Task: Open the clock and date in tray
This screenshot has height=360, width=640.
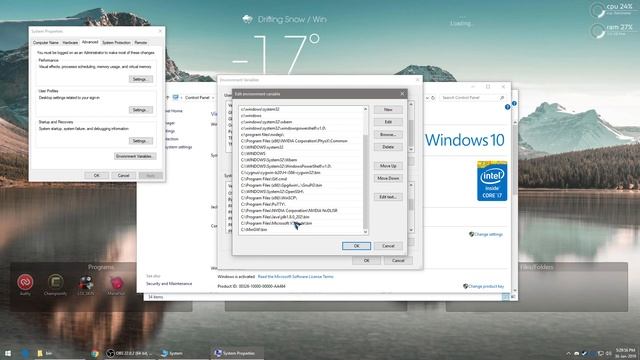Action: pyautogui.click(x=625, y=353)
